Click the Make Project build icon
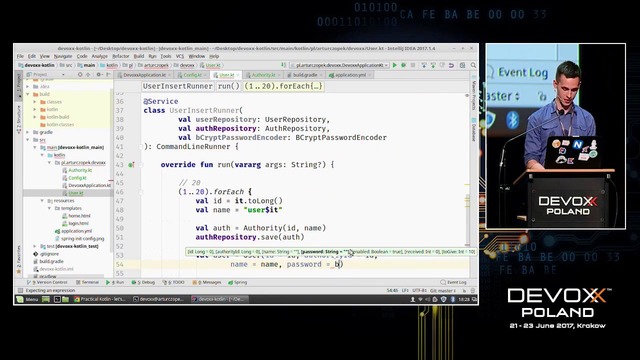Screen dimensions: 640x360 pos(284,65)
